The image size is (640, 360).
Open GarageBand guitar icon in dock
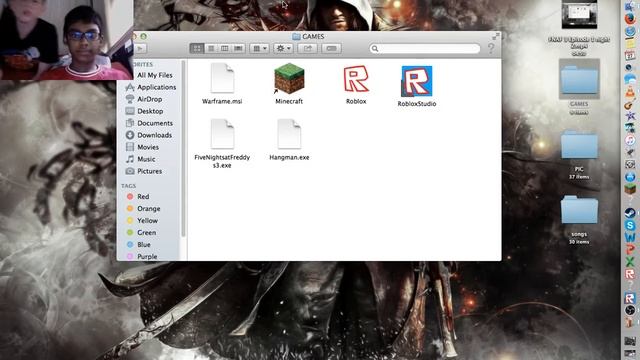(630, 104)
